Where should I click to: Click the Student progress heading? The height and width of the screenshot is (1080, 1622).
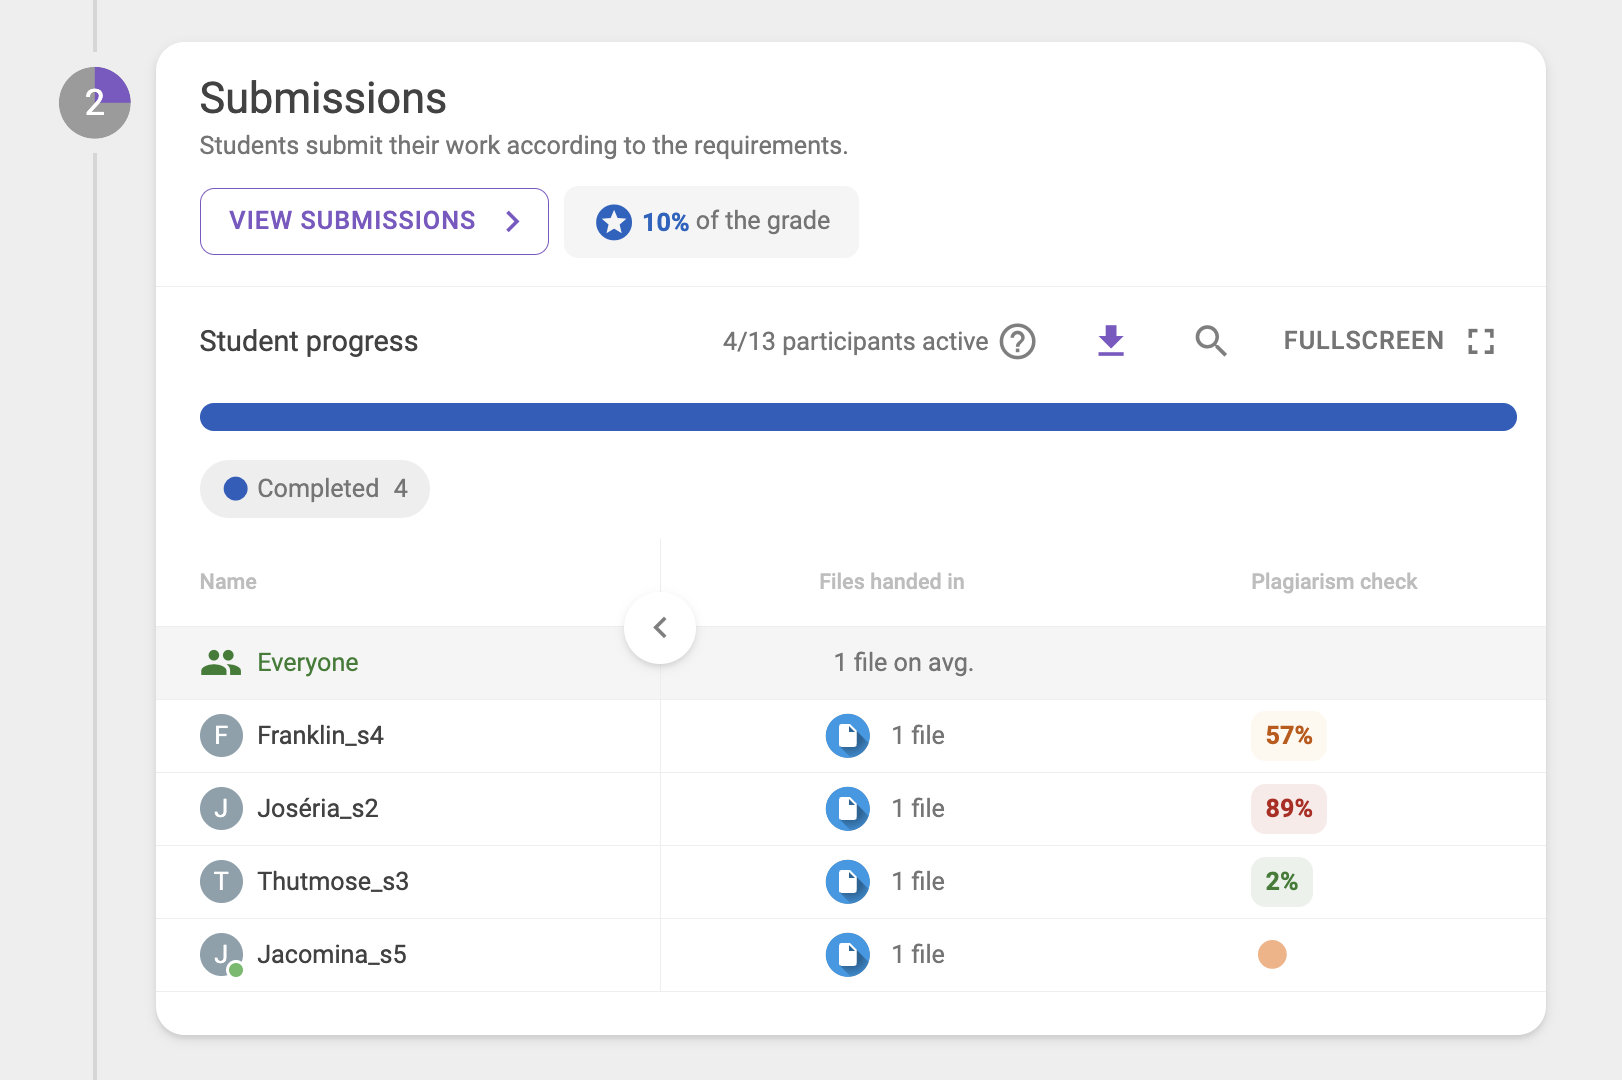coord(309,342)
